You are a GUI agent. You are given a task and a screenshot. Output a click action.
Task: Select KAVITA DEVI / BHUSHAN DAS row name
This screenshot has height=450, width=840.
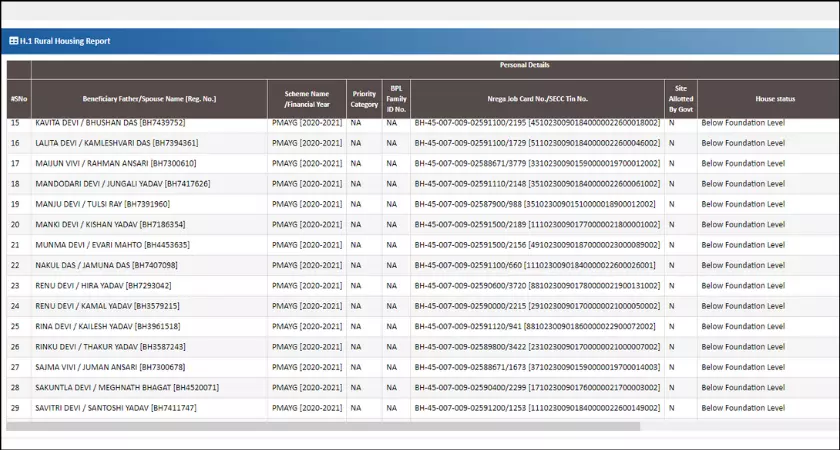(110, 123)
